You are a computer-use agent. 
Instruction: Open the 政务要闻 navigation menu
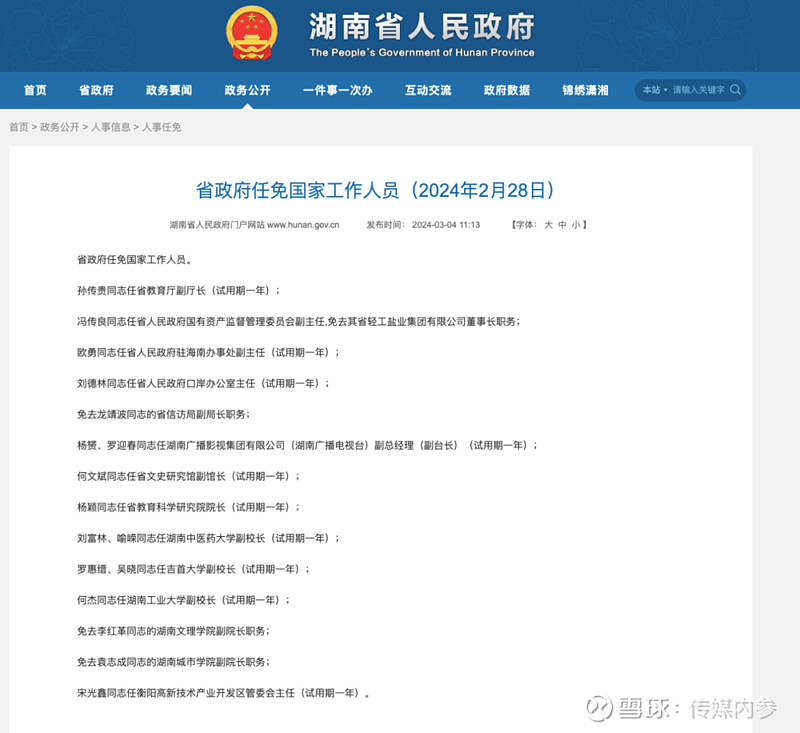click(x=170, y=89)
